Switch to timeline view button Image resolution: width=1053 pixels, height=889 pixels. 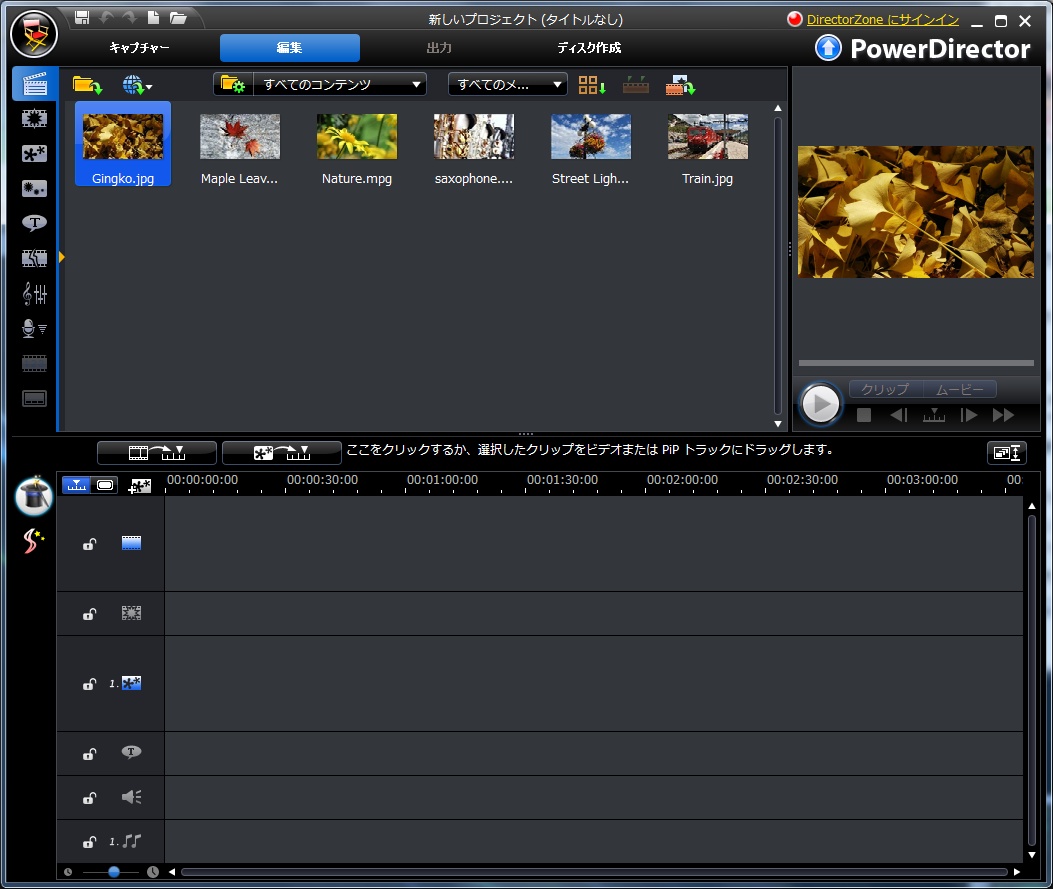(x=77, y=485)
